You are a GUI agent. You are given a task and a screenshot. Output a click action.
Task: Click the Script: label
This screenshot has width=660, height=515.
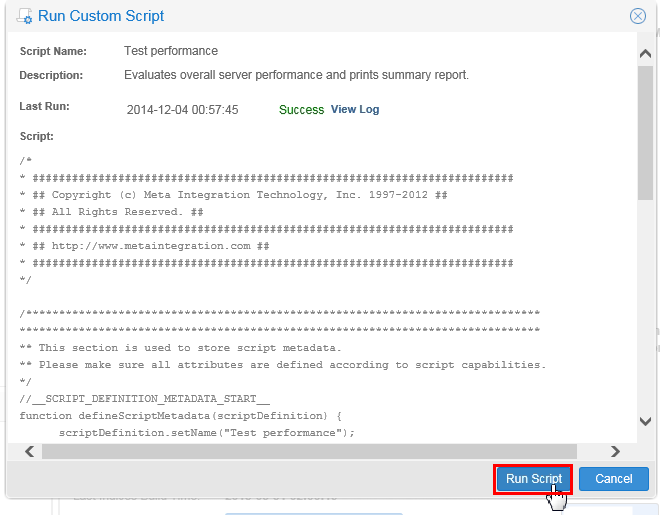pyautogui.click(x=37, y=136)
